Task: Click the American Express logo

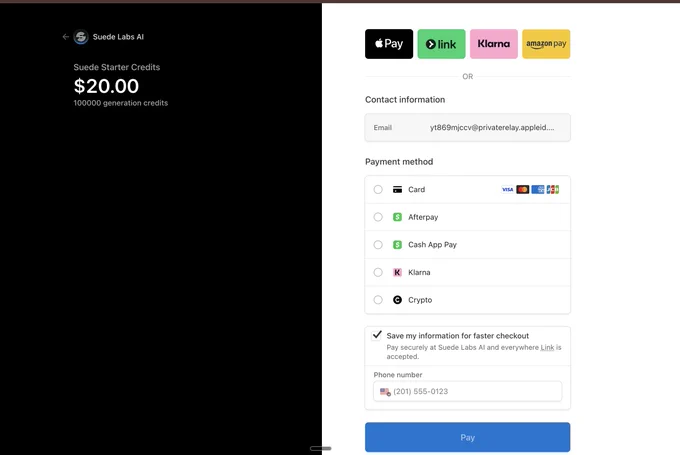Action: [538, 190]
